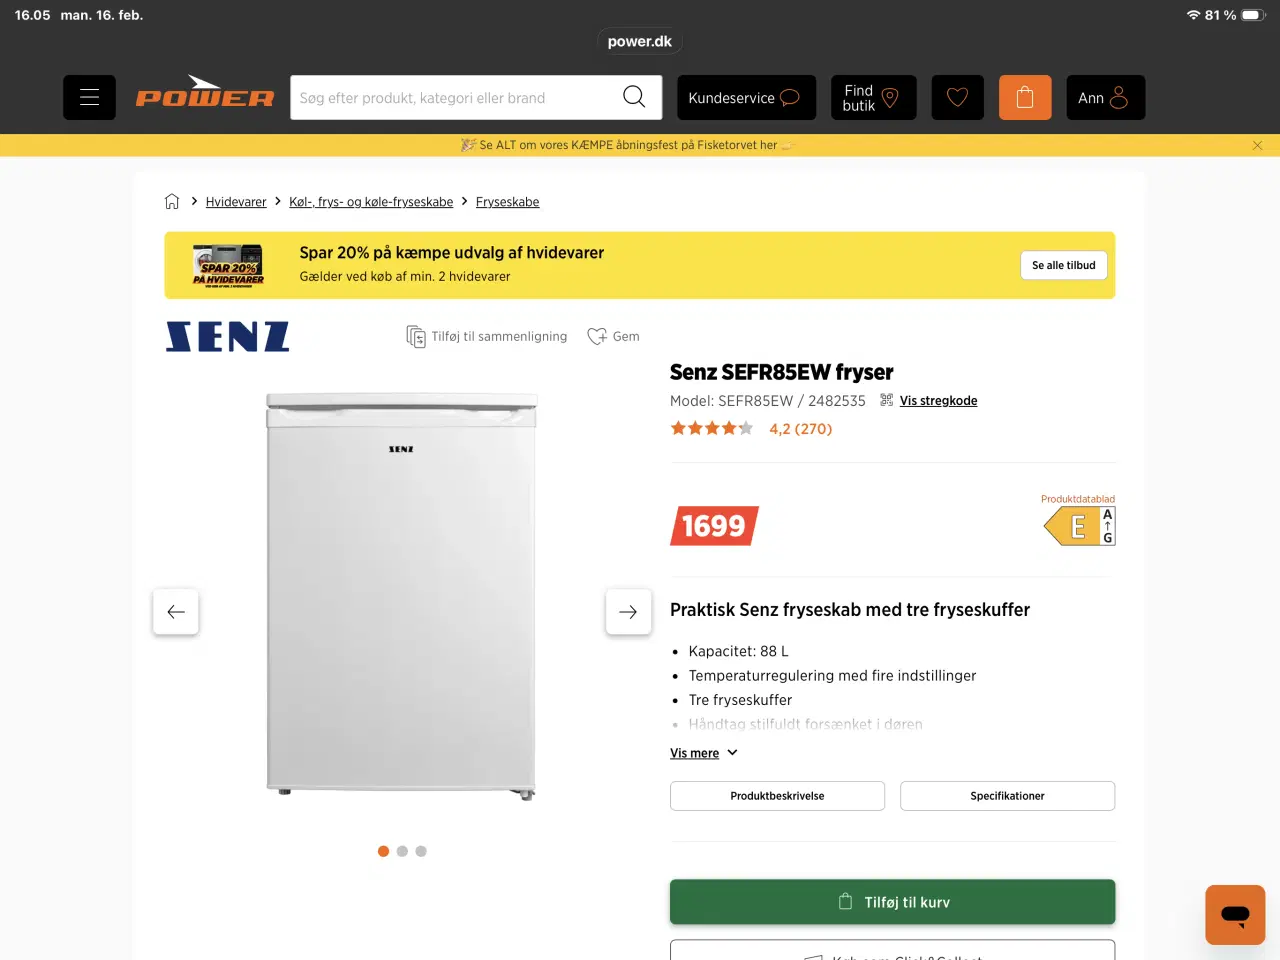Open the orange shopping cart icon

point(1025,97)
